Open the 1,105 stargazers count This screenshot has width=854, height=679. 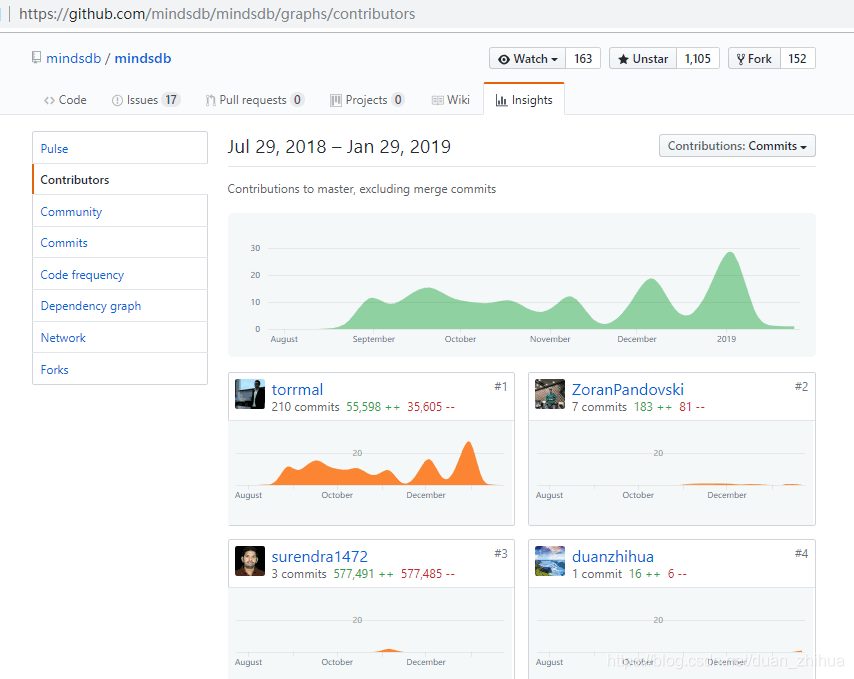[x=698, y=59]
